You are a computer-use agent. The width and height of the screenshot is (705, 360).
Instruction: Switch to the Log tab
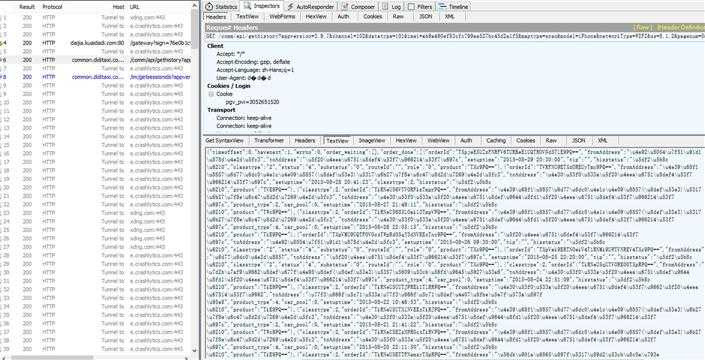392,7
